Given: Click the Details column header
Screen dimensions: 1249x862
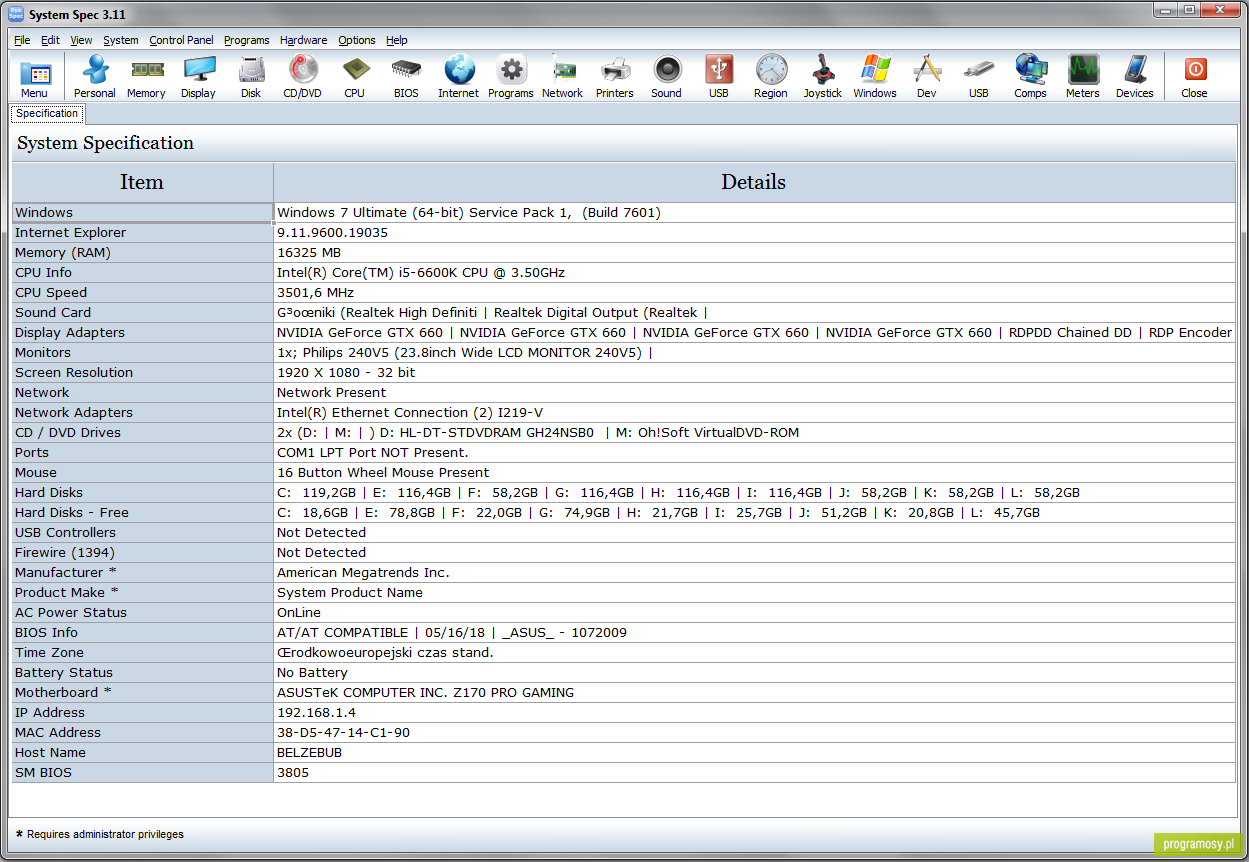Looking at the screenshot, I should 754,182.
